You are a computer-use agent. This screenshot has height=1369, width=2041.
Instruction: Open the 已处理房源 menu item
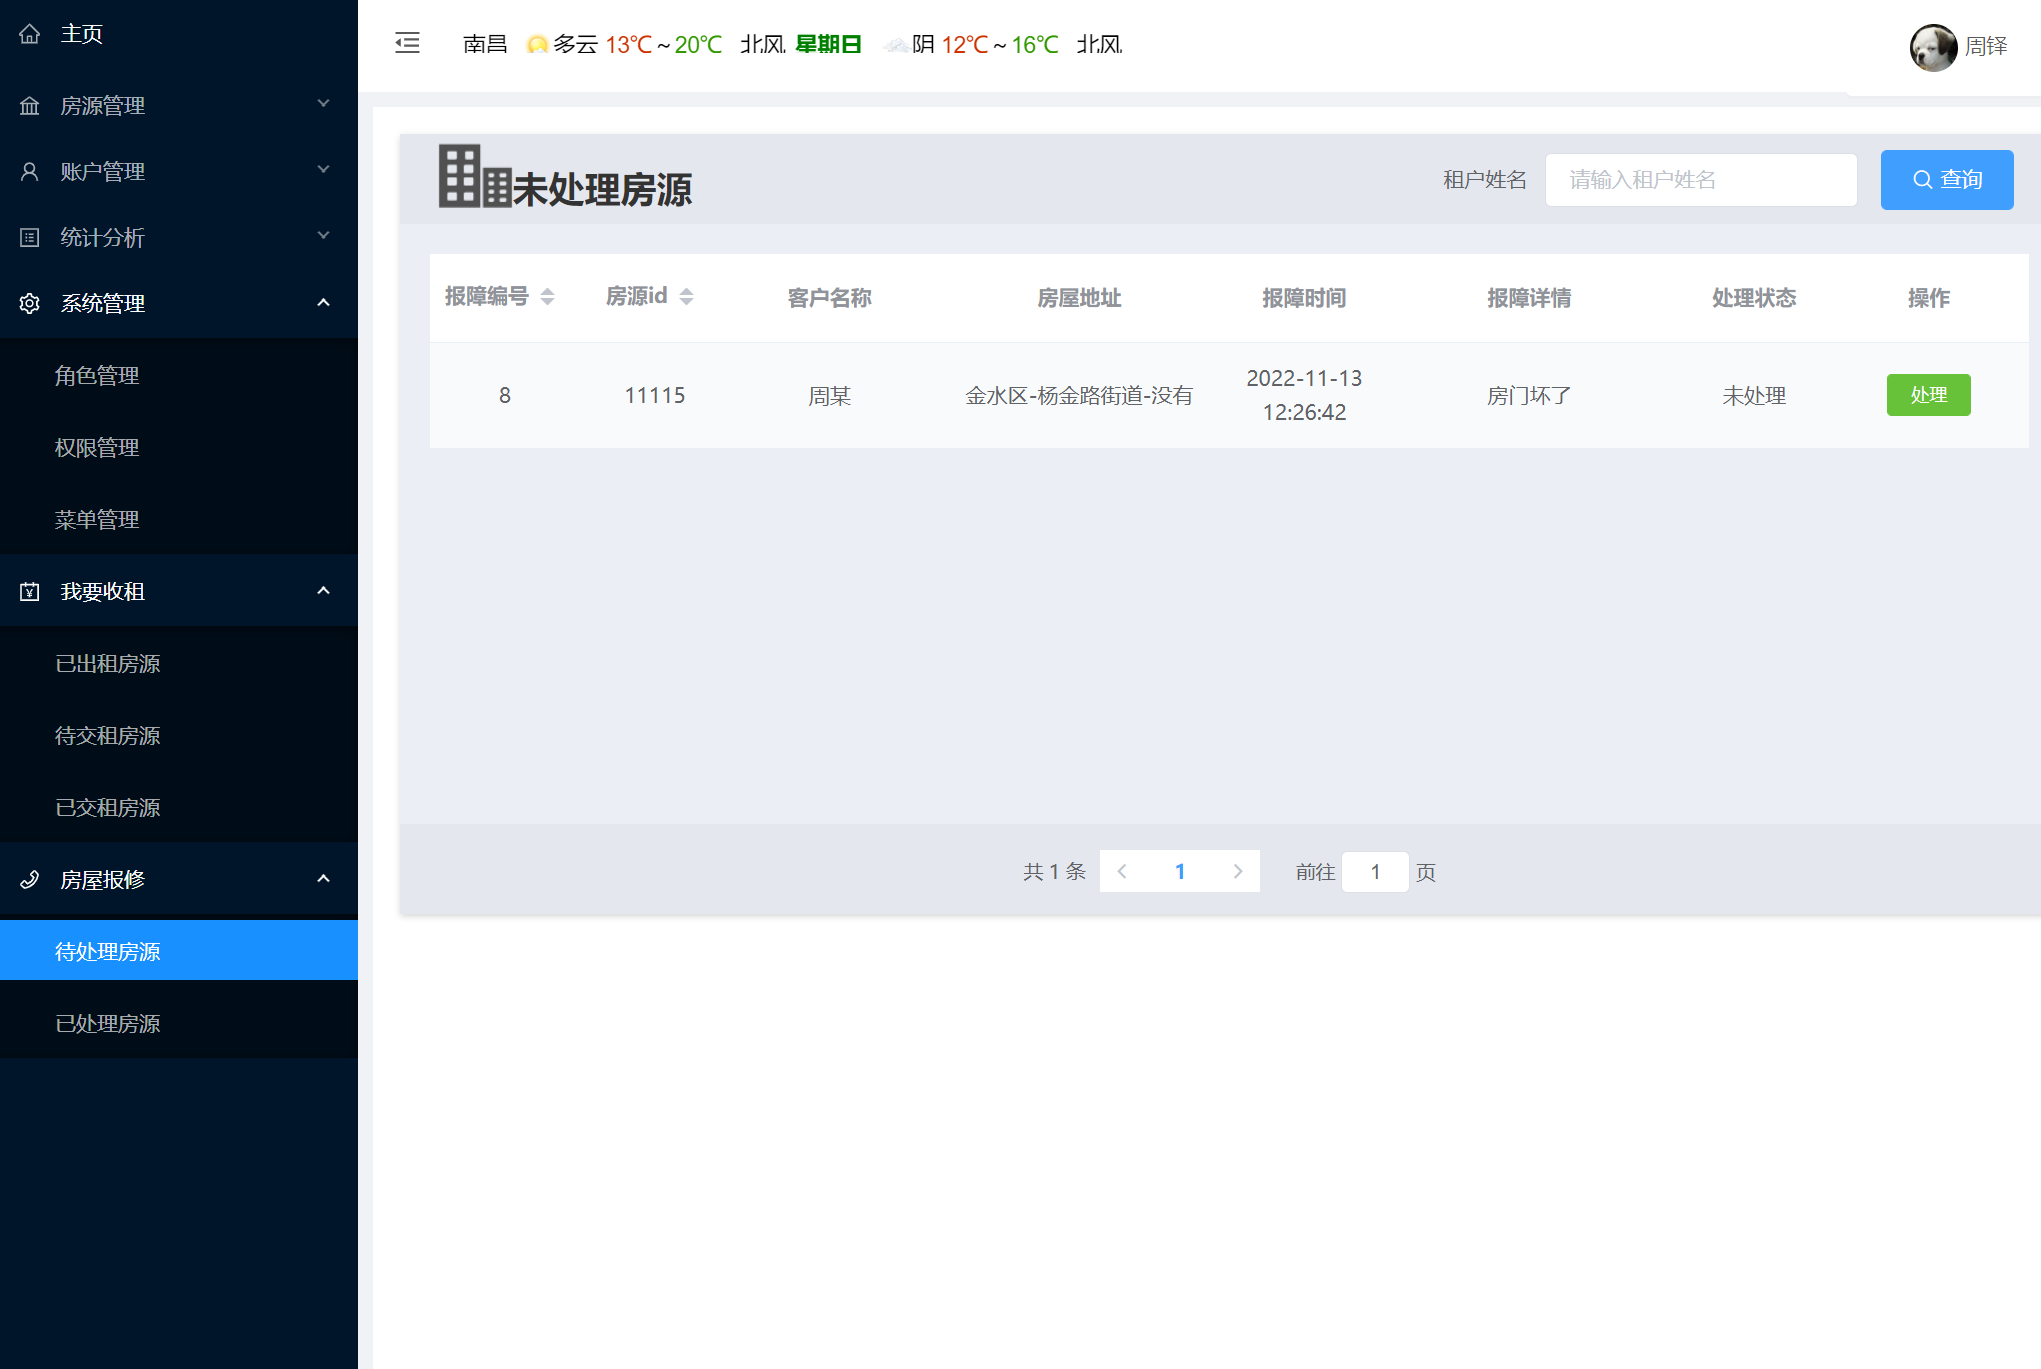(x=108, y=1024)
